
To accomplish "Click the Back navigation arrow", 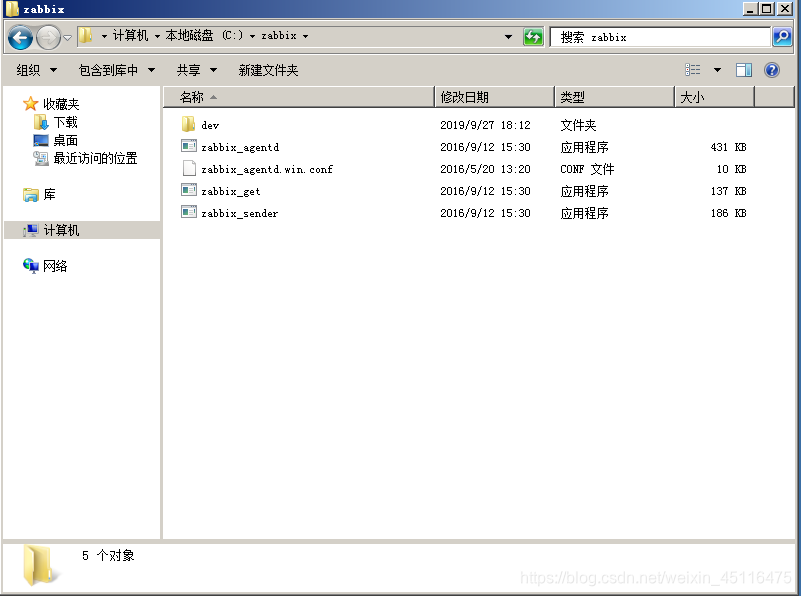I will [20, 37].
